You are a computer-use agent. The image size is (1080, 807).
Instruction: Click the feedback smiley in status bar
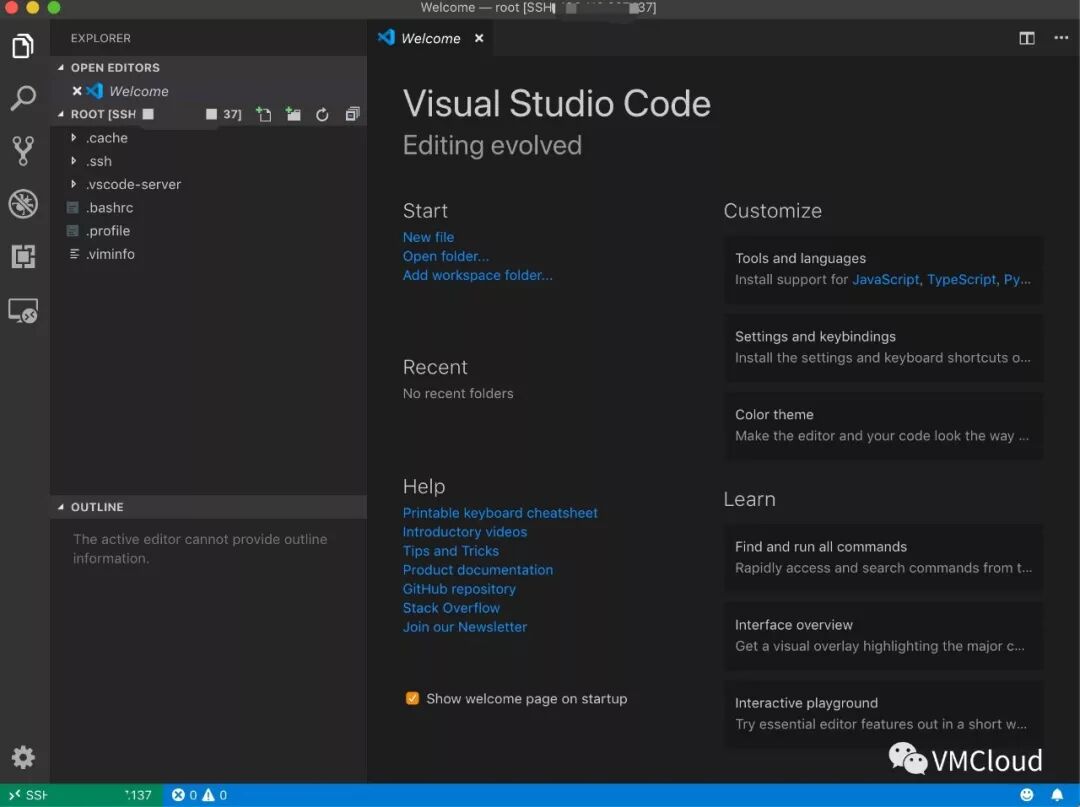click(x=1026, y=795)
